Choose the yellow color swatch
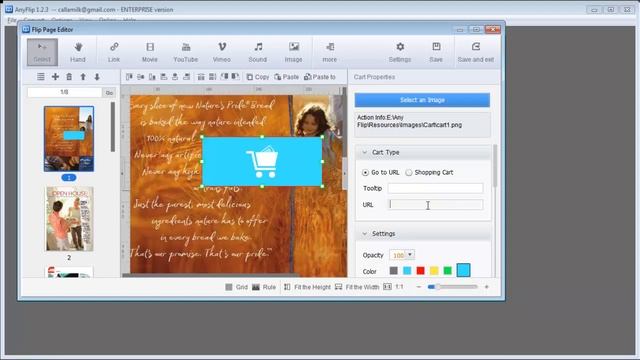 434,271
